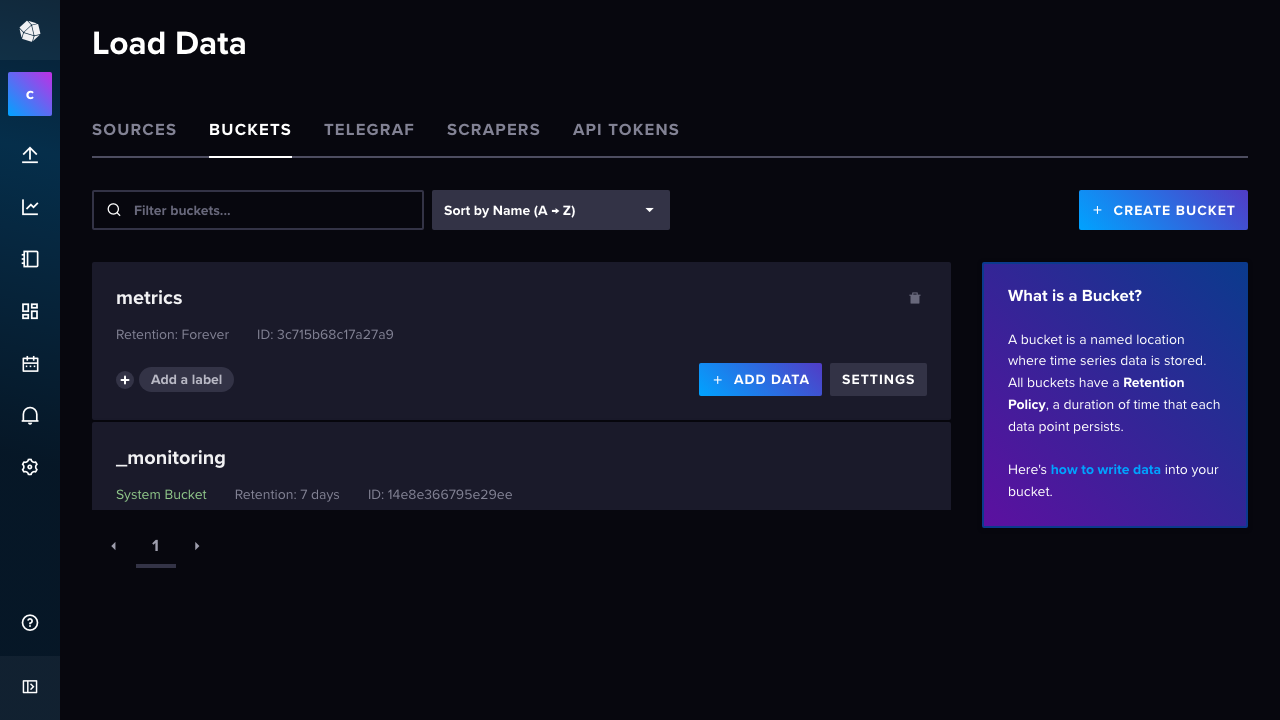
Task: Select the Buckets tab
Action: [250, 130]
